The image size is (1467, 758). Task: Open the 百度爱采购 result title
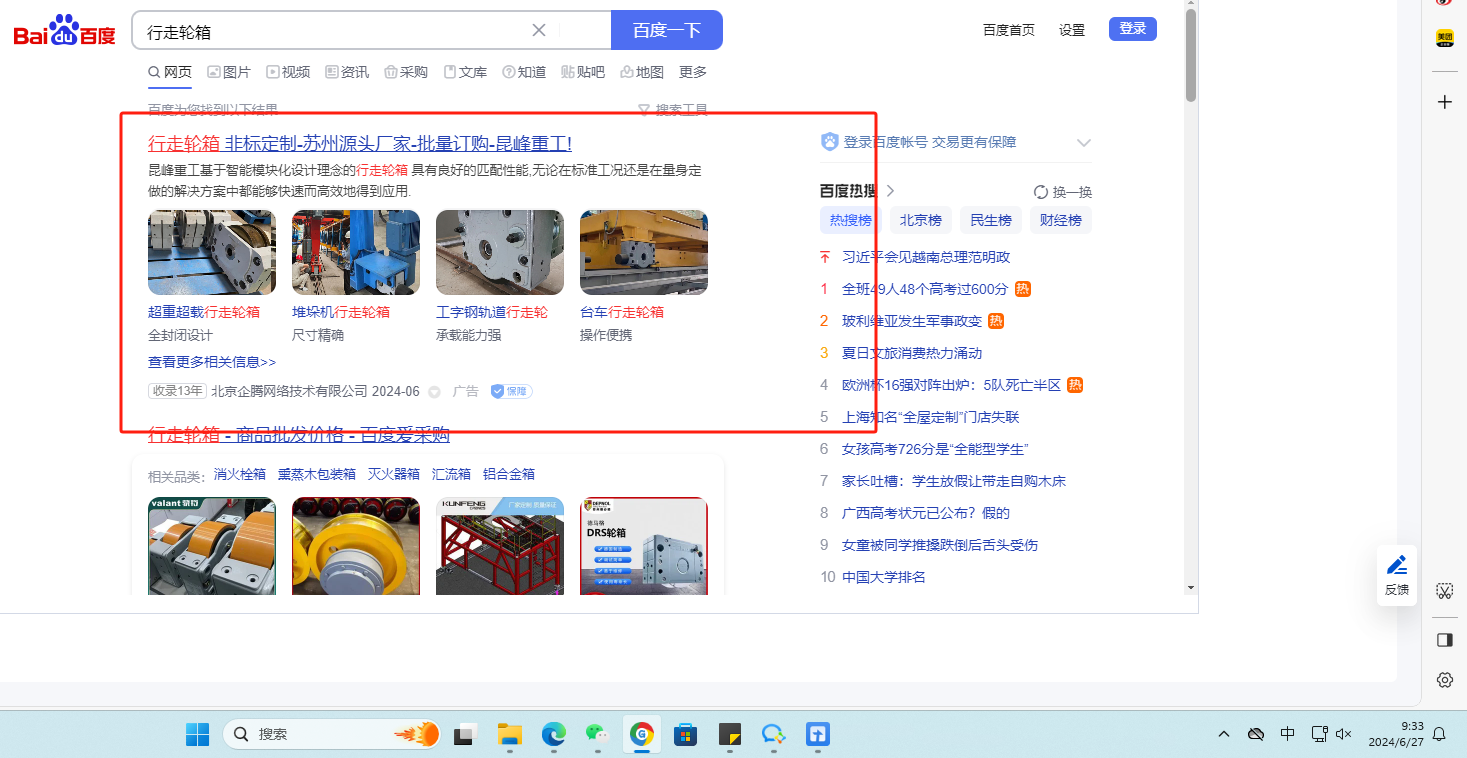point(299,435)
